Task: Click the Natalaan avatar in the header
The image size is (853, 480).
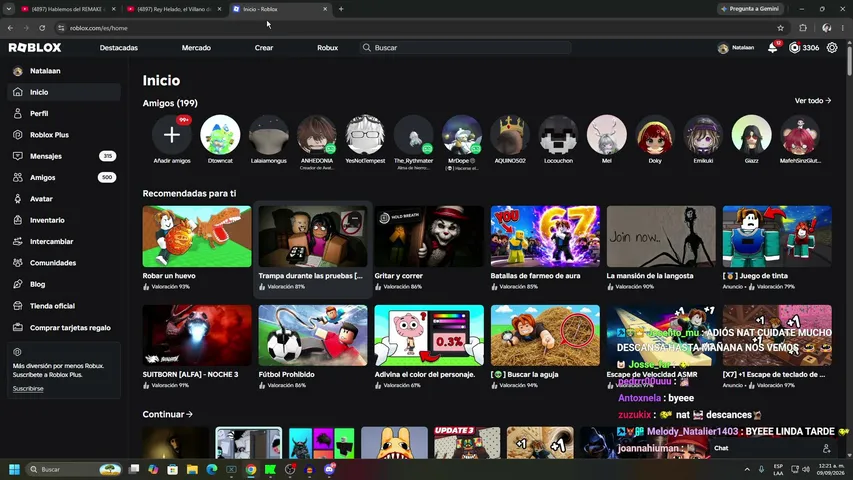Action: [x=723, y=48]
